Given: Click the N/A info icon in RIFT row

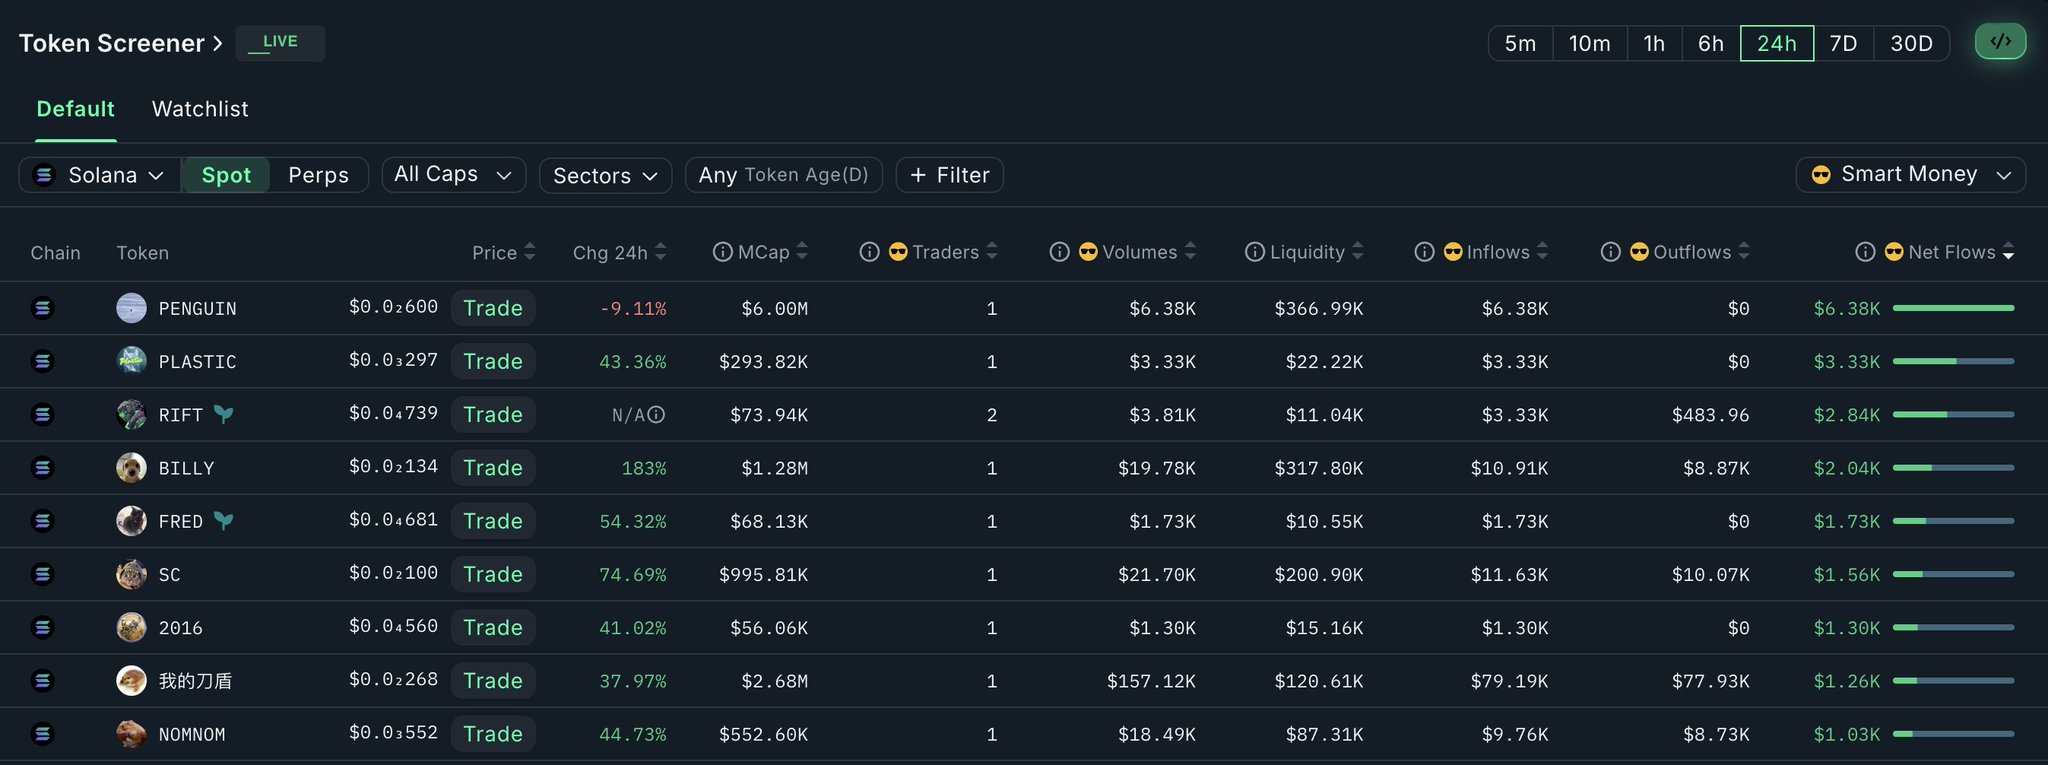Looking at the screenshot, I should 656,415.
